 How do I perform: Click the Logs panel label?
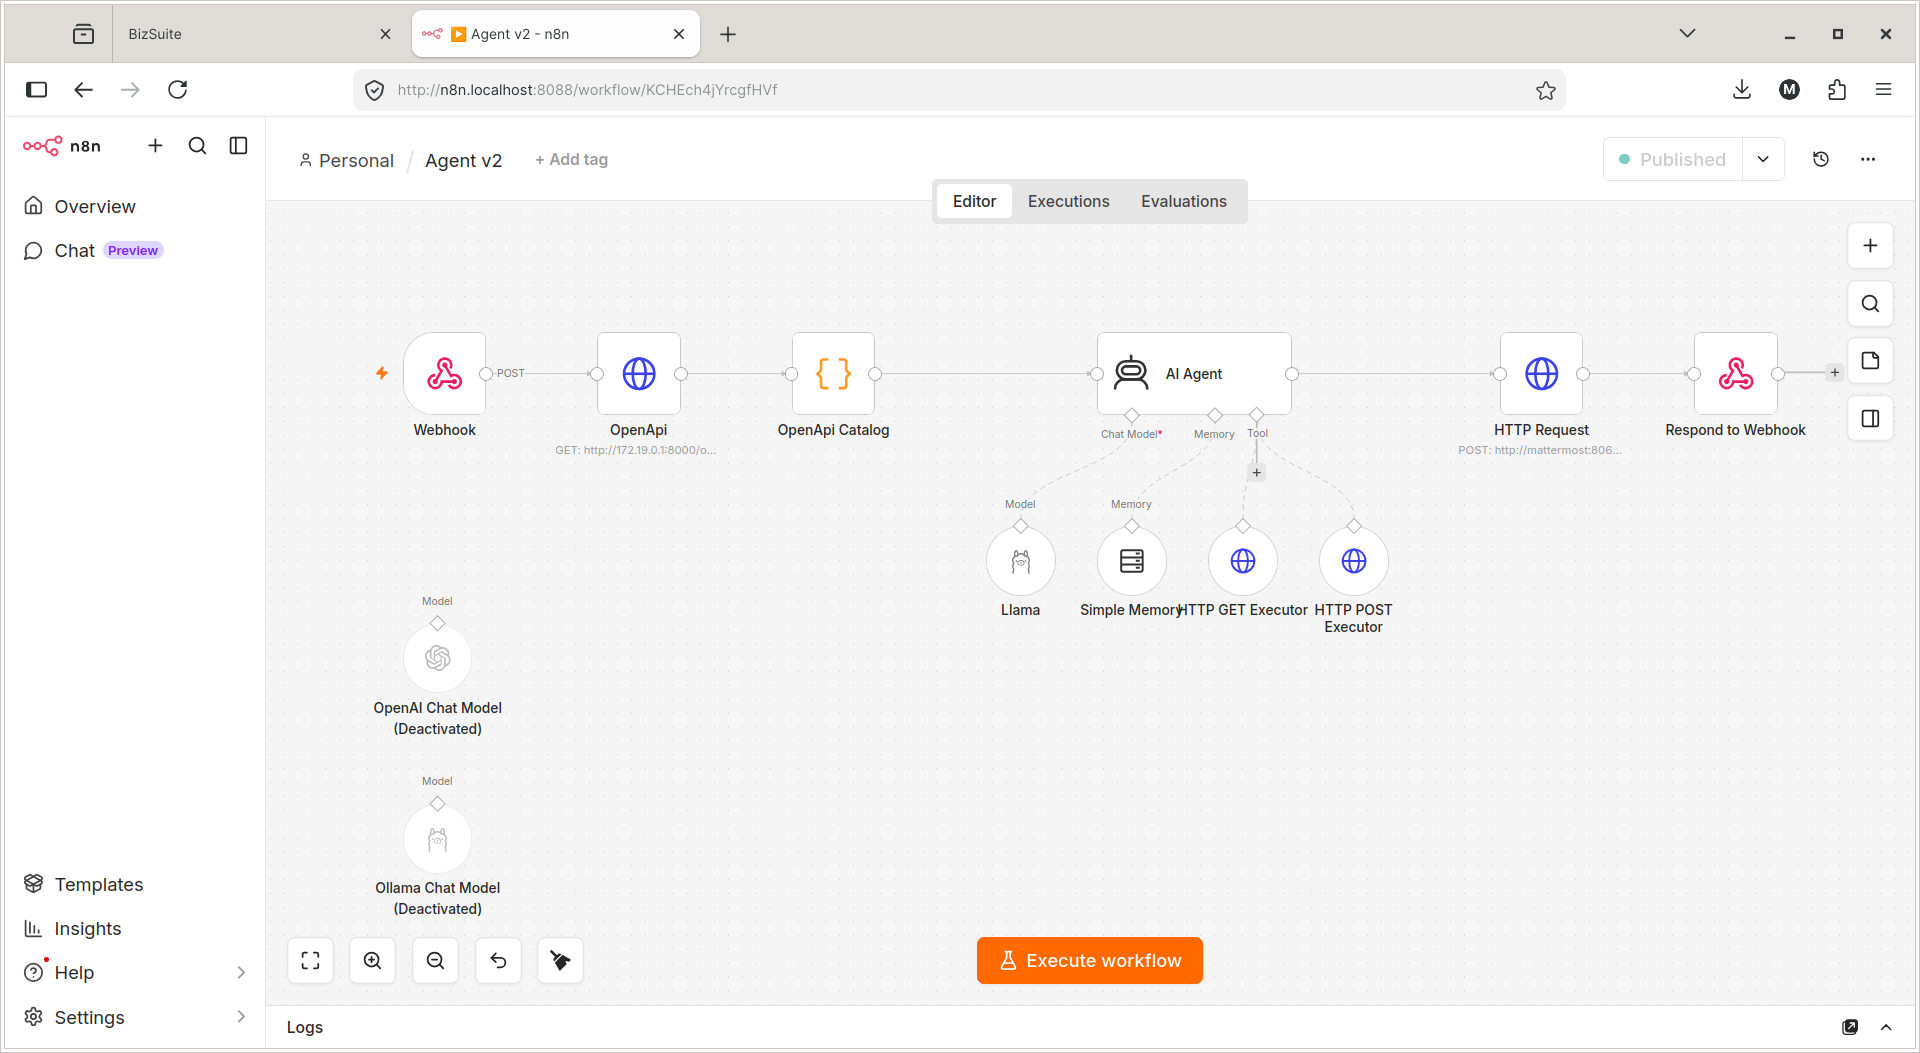pos(305,1027)
